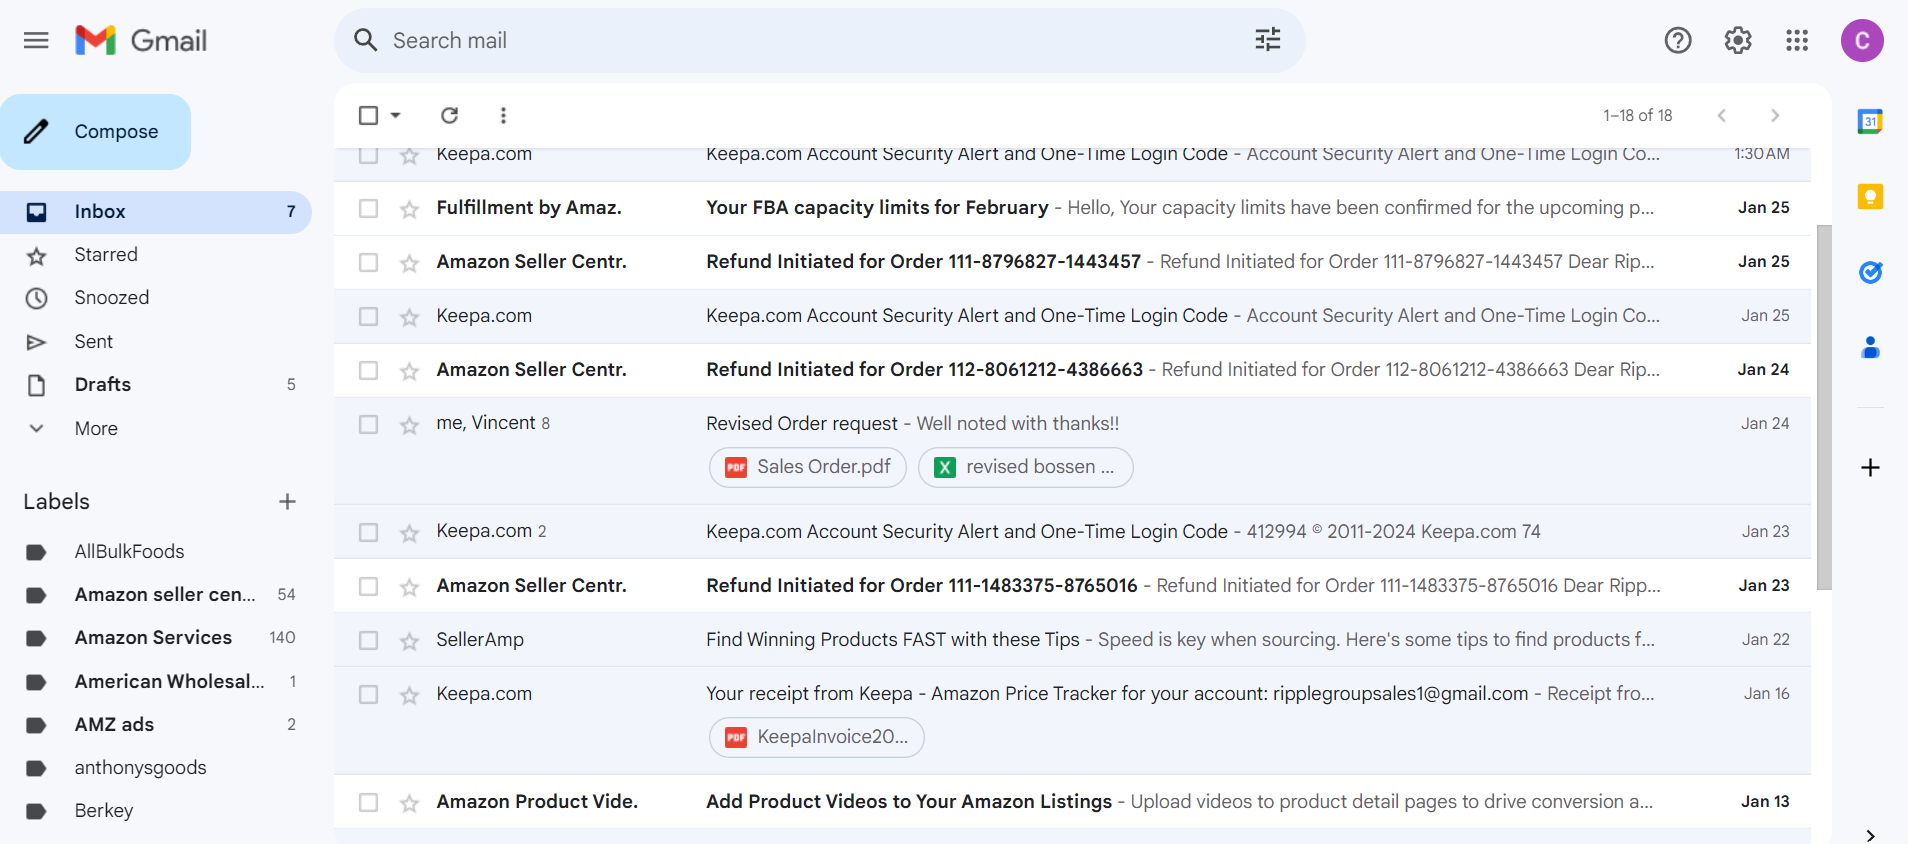The image size is (1908, 844).
Task: Star the Amazon Product Video email
Action: [409, 802]
